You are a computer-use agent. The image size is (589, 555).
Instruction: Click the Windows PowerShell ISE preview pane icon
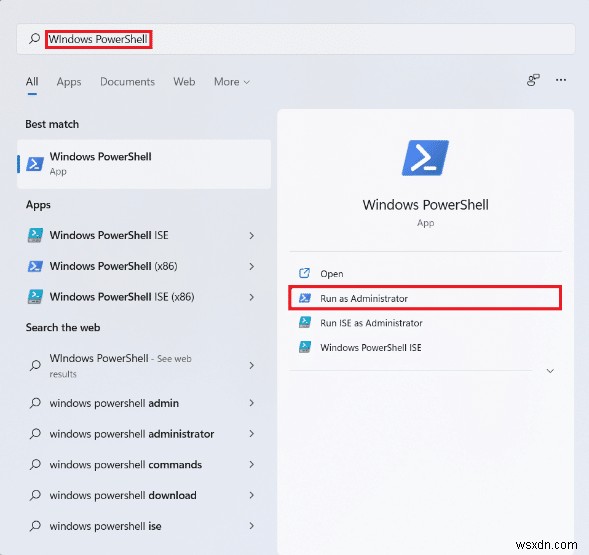click(x=305, y=347)
